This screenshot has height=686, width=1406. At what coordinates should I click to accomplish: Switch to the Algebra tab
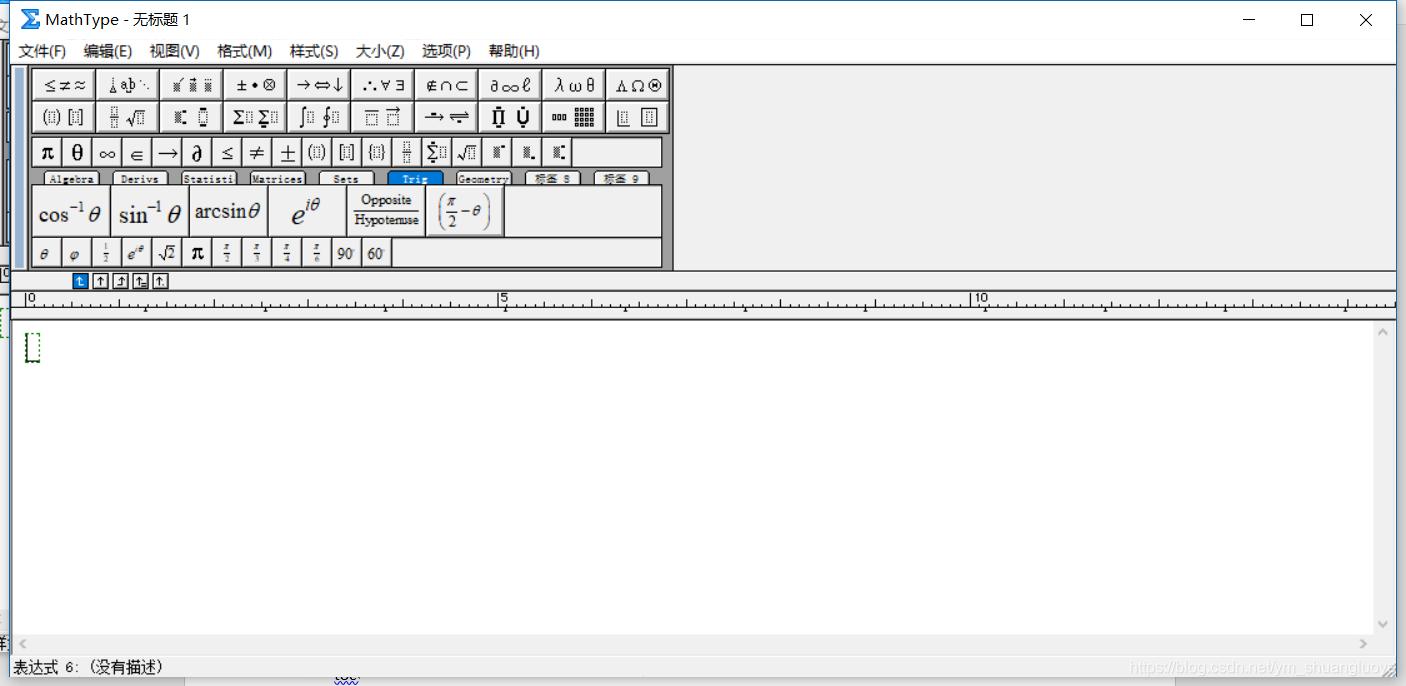[70, 178]
